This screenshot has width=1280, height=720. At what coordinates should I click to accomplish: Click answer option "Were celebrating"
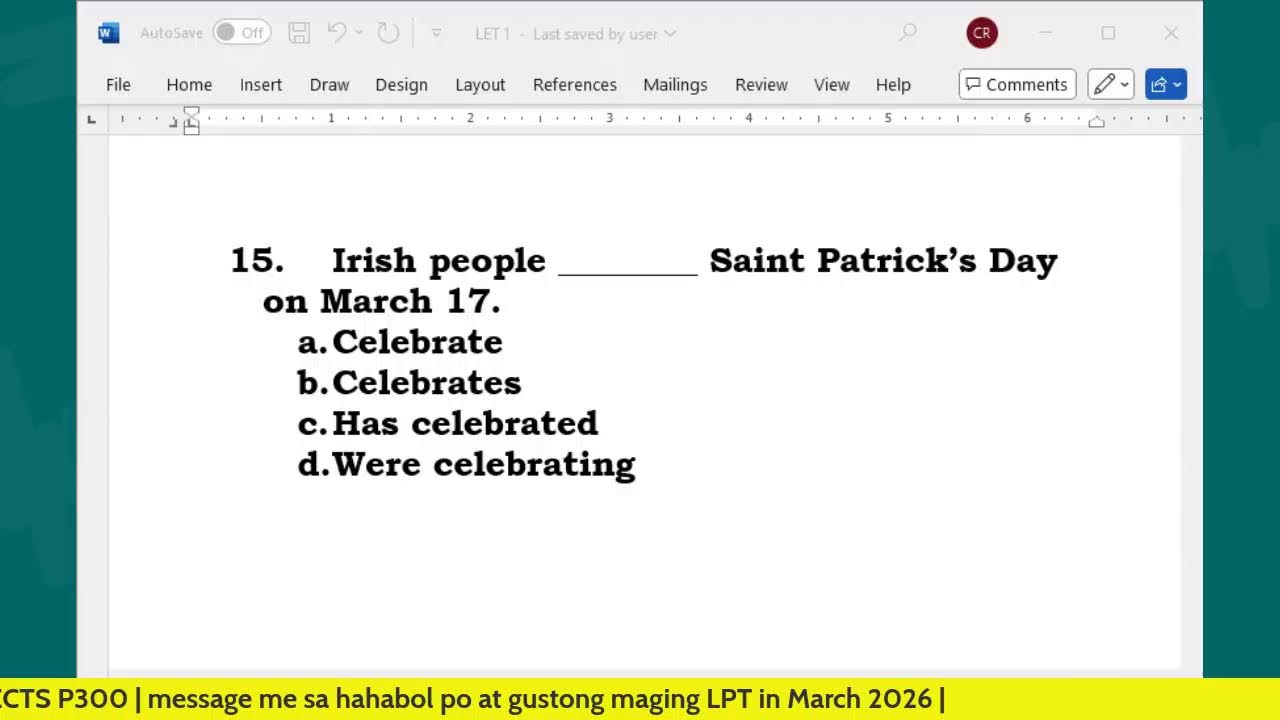tap(484, 465)
